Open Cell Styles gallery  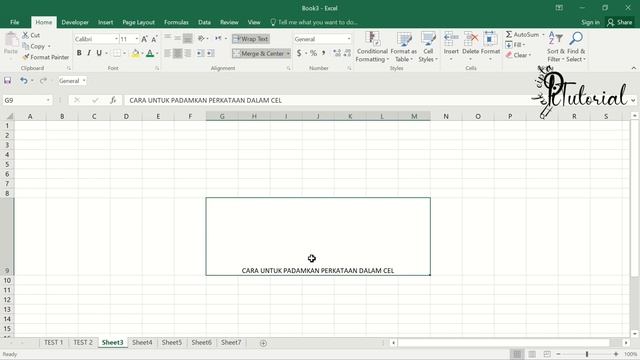tap(428, 47)
